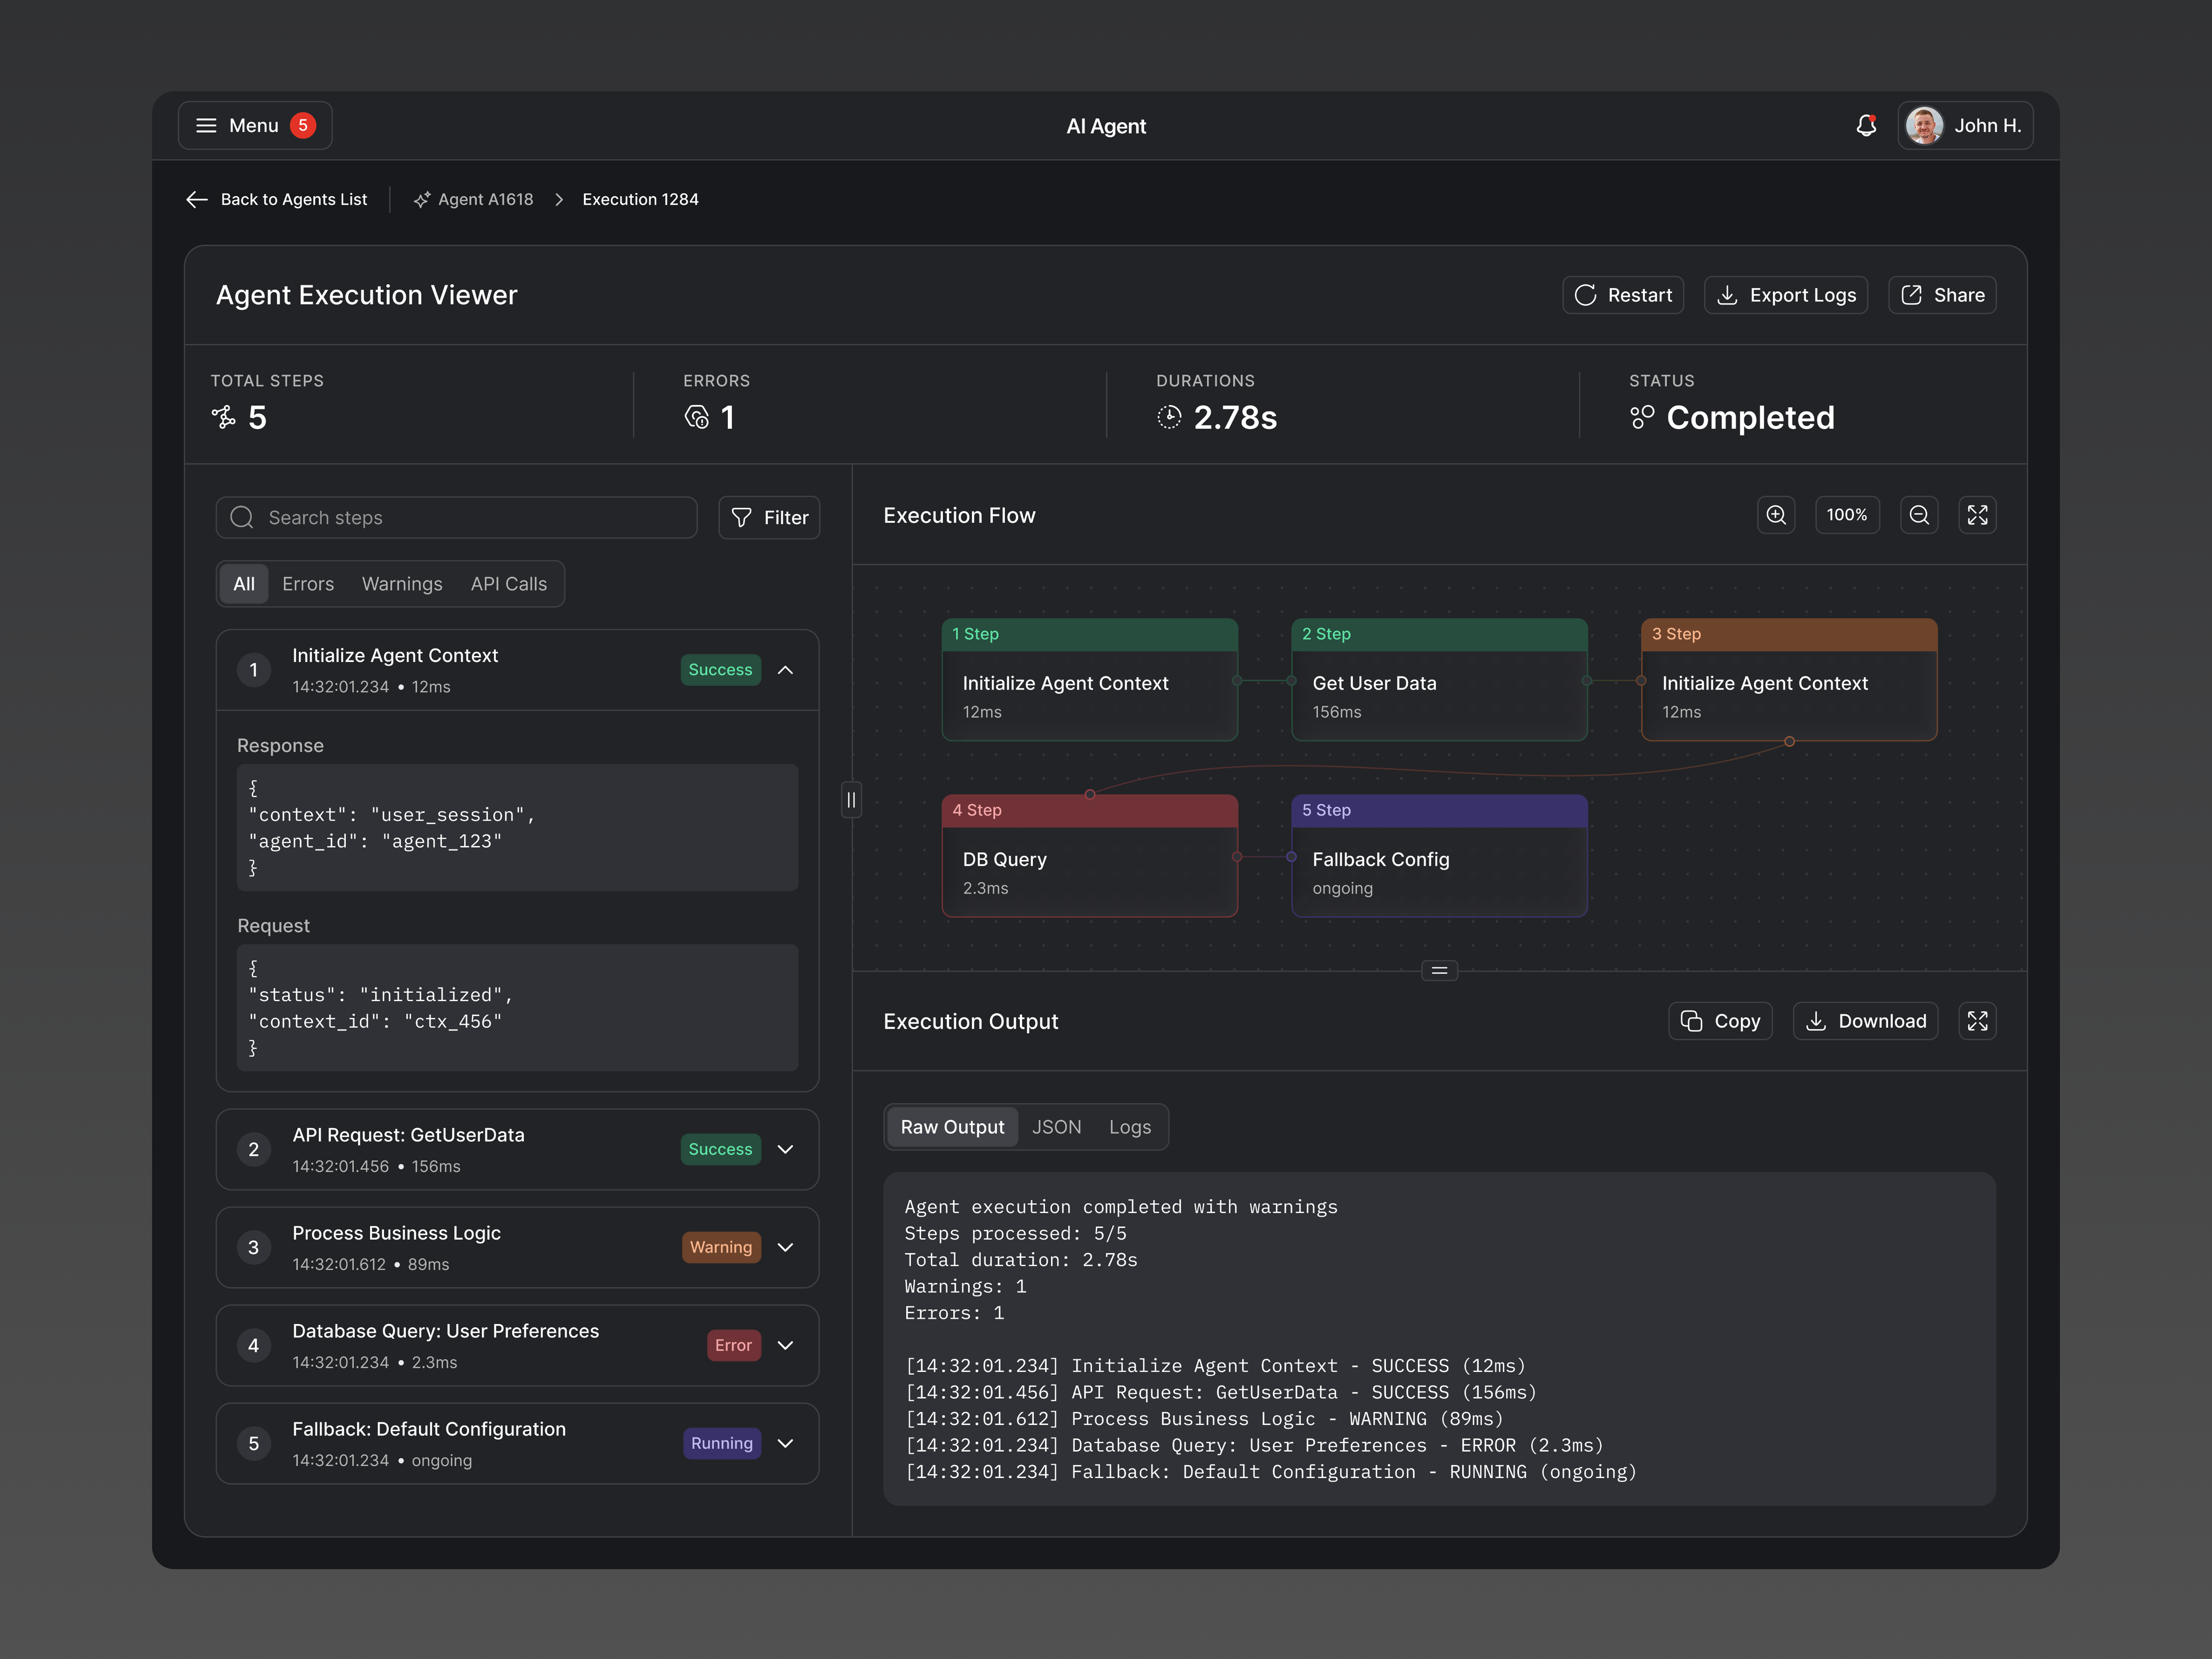
Task: Click the Running badge on step 5
Action: coord(722,1443)
